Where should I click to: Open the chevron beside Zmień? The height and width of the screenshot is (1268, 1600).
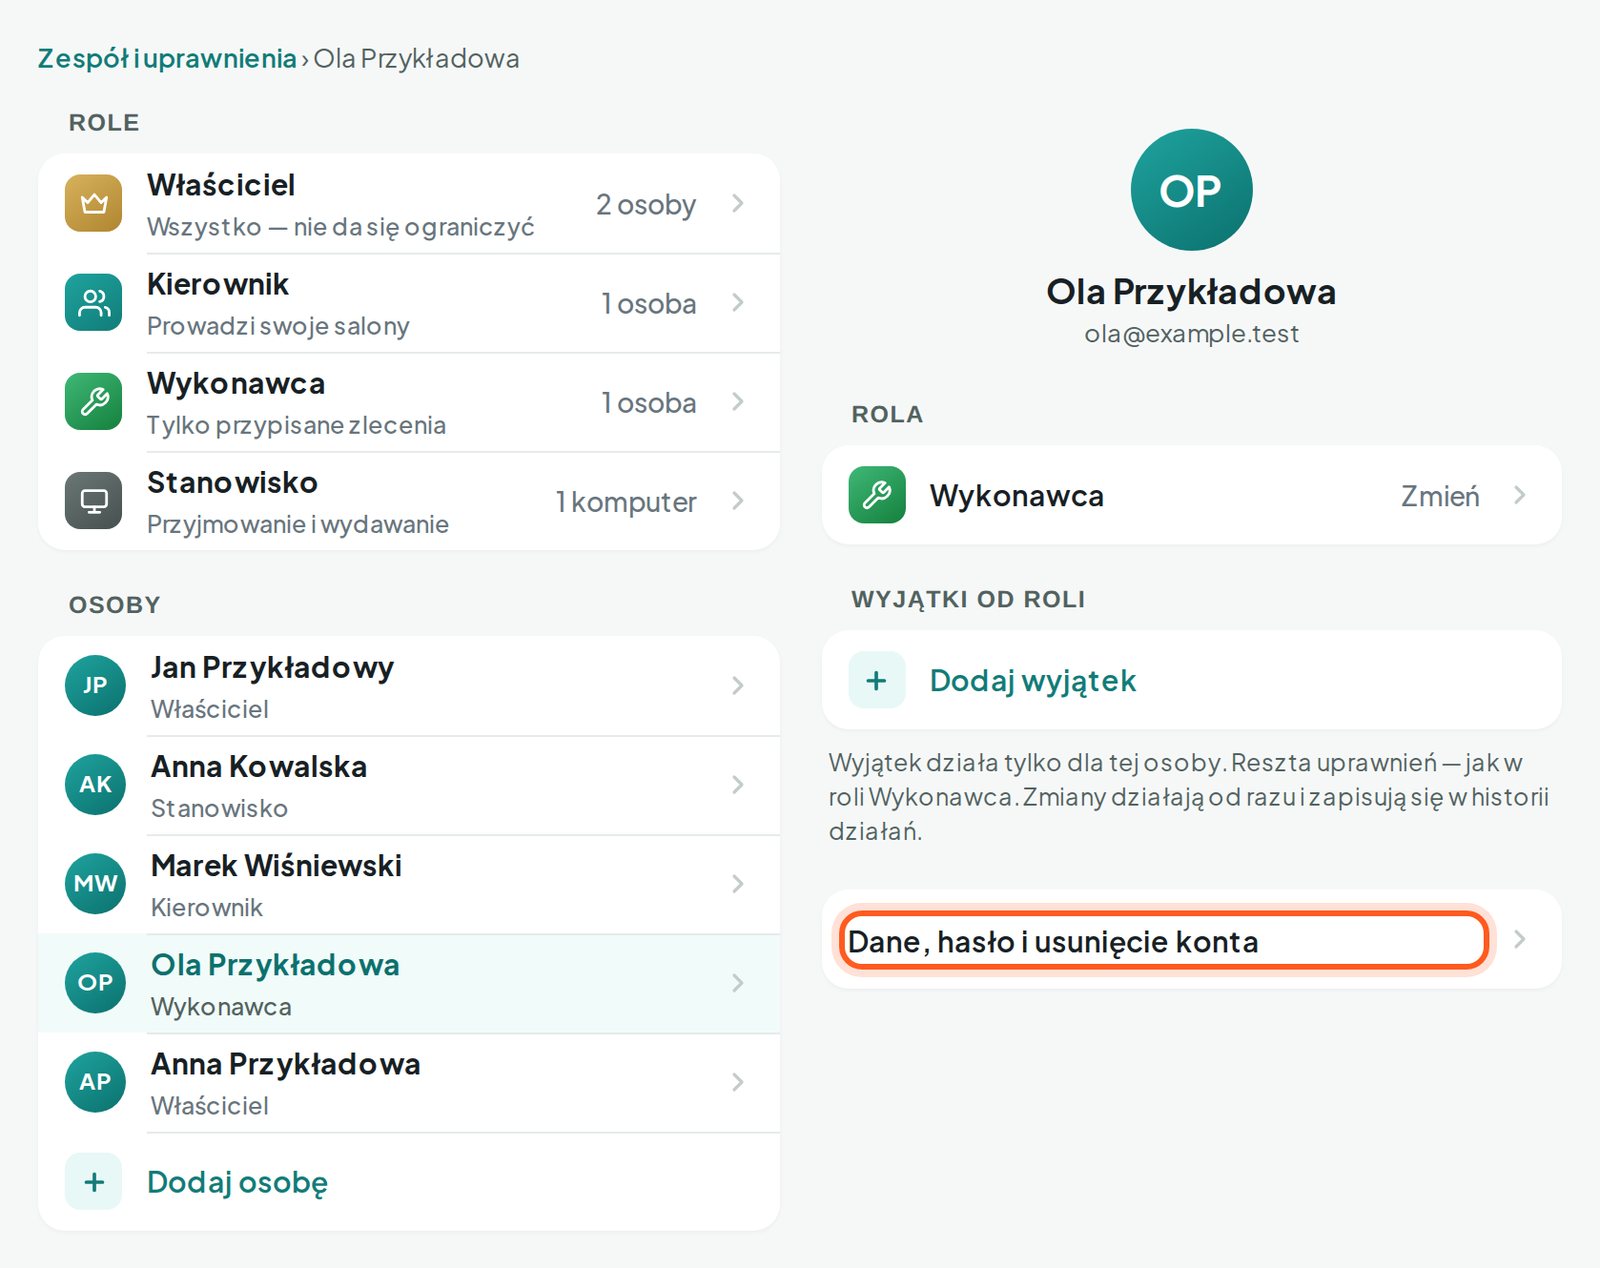[1520, 495]
